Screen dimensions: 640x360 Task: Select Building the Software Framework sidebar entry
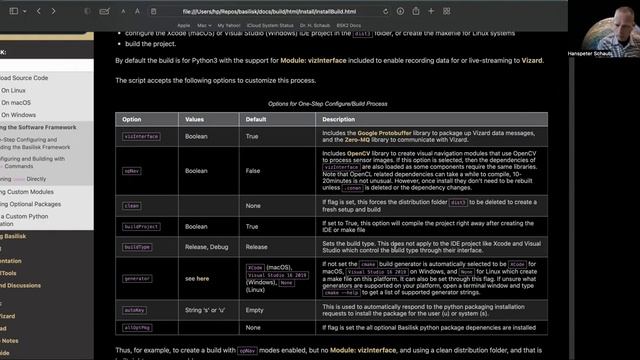pos(38,127)
